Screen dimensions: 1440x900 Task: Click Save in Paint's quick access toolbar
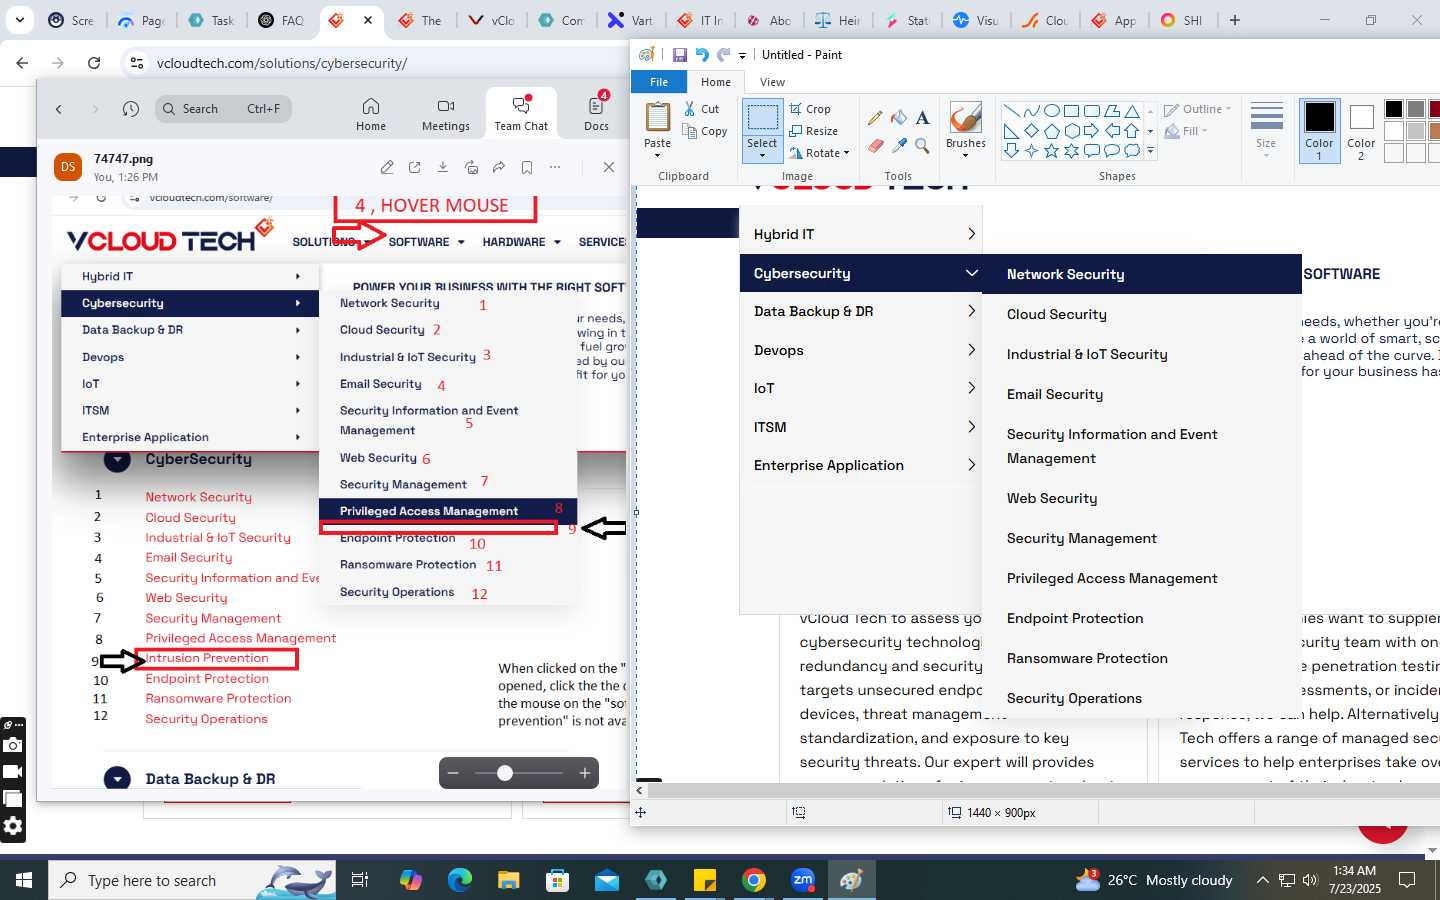click(679, 55)
